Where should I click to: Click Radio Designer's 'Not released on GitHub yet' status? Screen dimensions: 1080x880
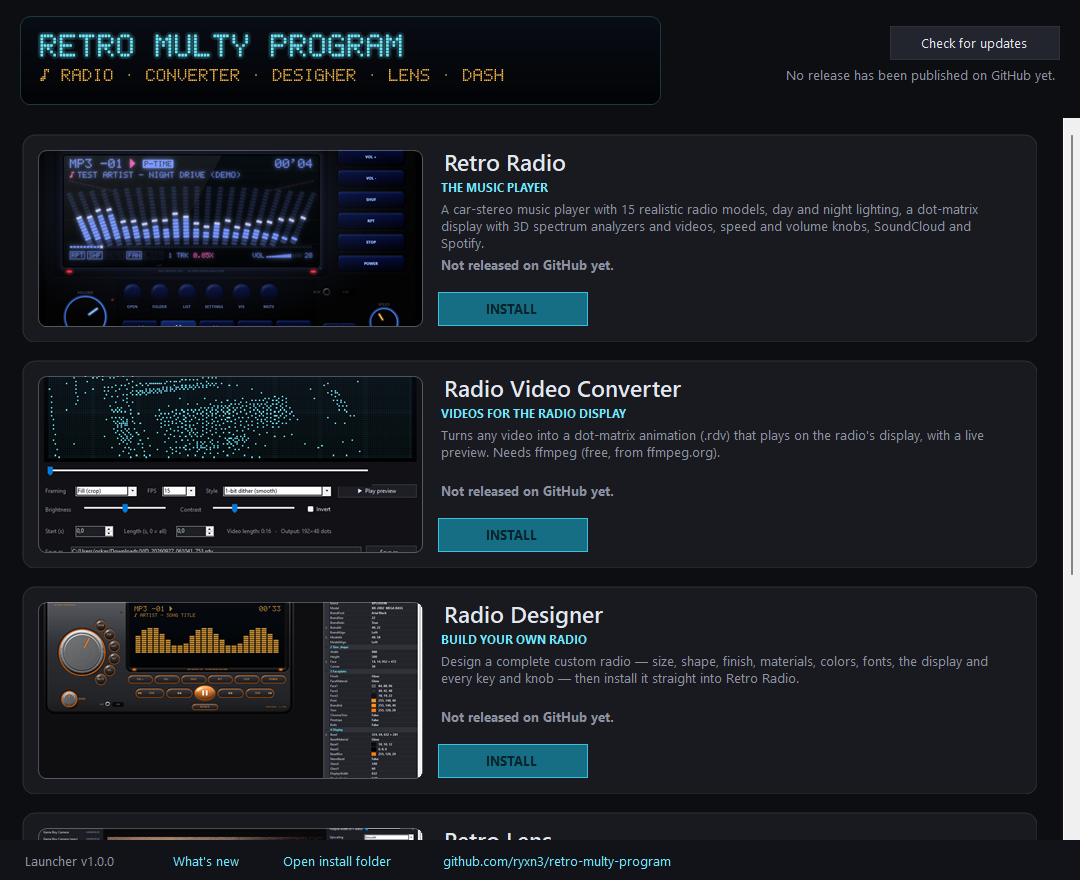point(527,717)
